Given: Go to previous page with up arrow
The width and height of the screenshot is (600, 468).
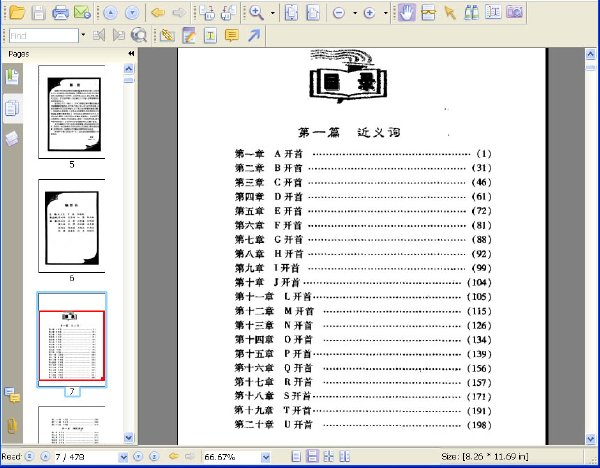Looking at the screenshot, I should point(110,13).
